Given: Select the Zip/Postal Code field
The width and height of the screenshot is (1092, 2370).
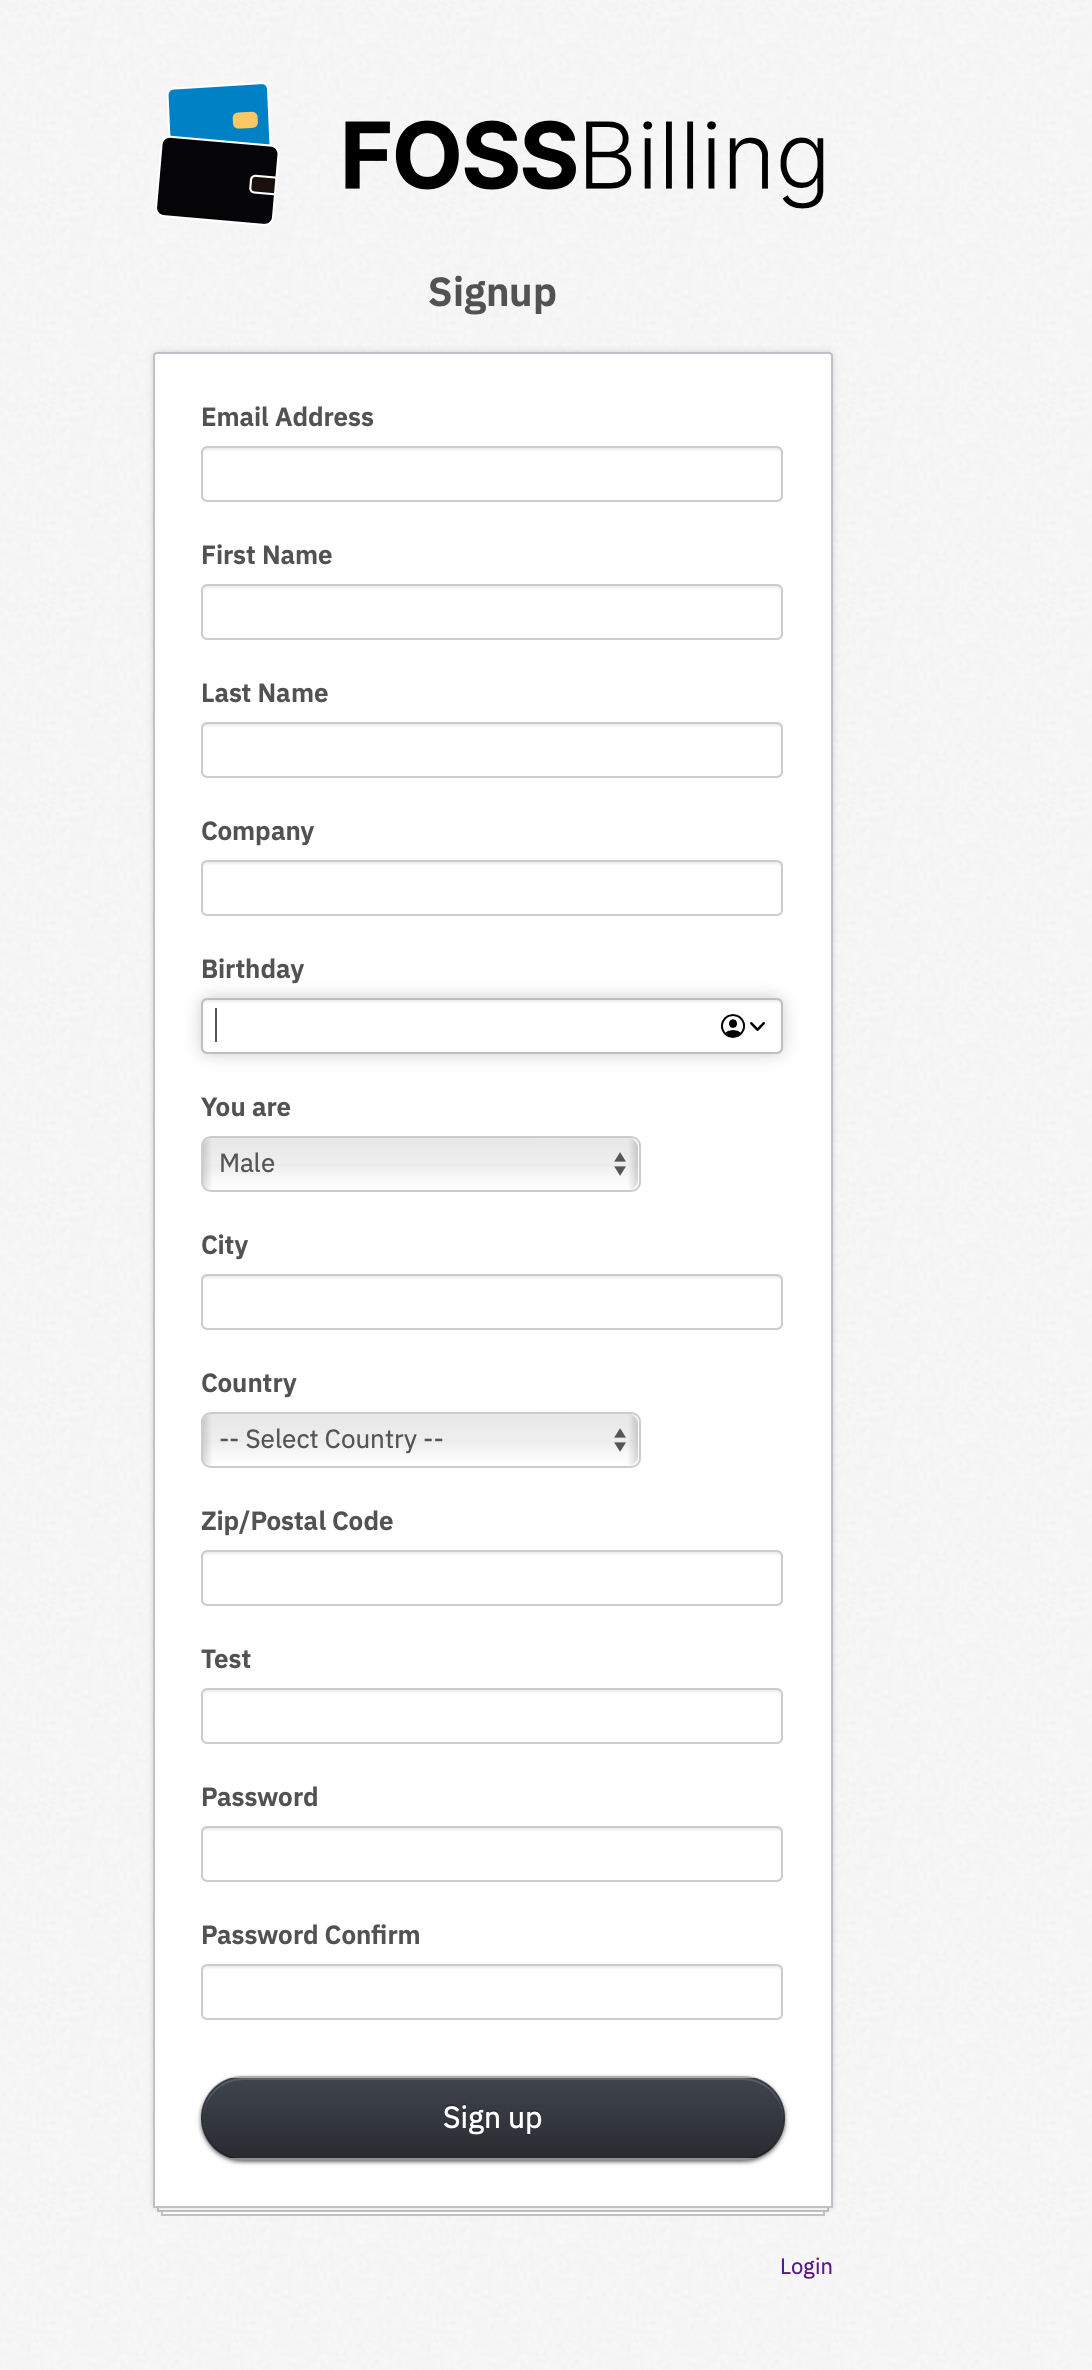Looking at the screenshot, I should pos(491,1577).
